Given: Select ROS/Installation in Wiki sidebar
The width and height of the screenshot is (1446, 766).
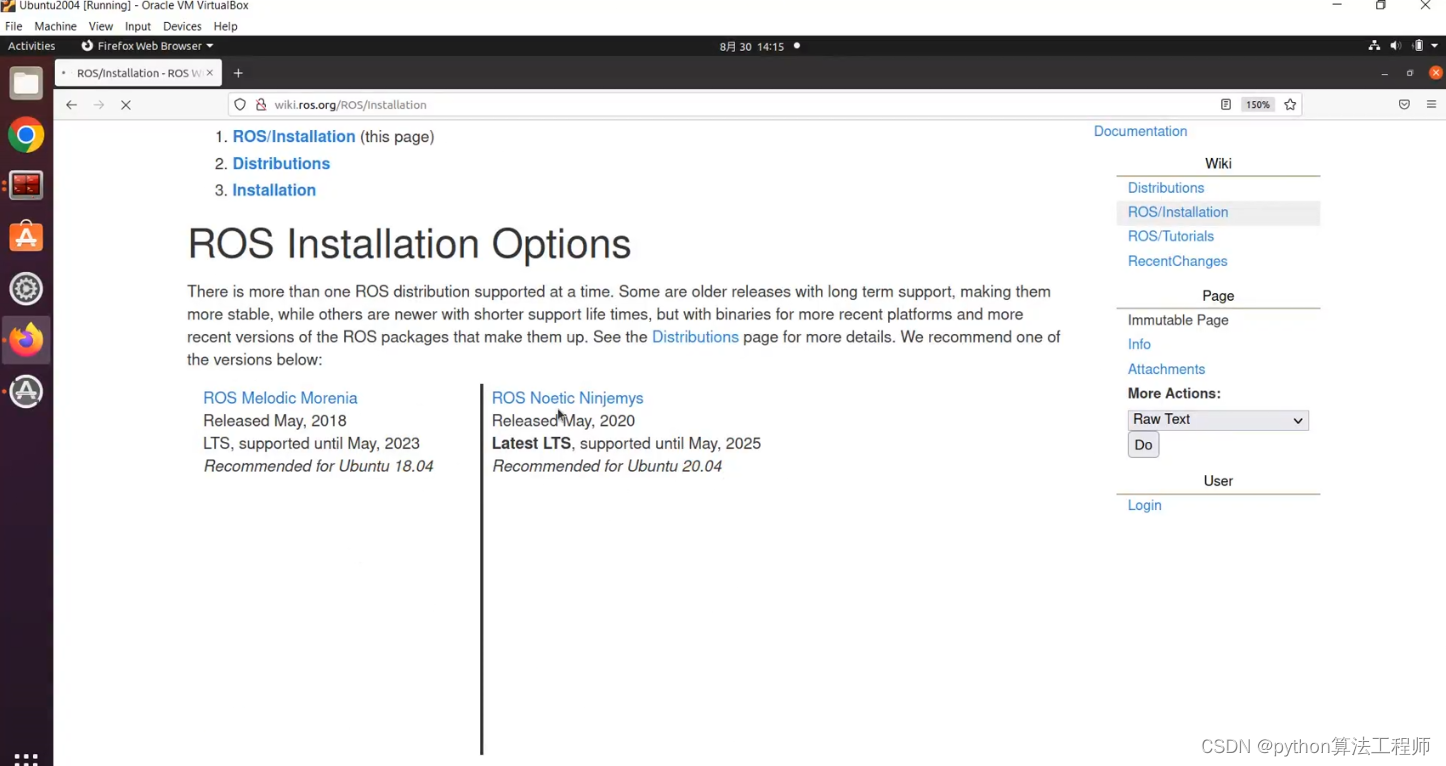Looking at the screenshot, I should 1178,212.
